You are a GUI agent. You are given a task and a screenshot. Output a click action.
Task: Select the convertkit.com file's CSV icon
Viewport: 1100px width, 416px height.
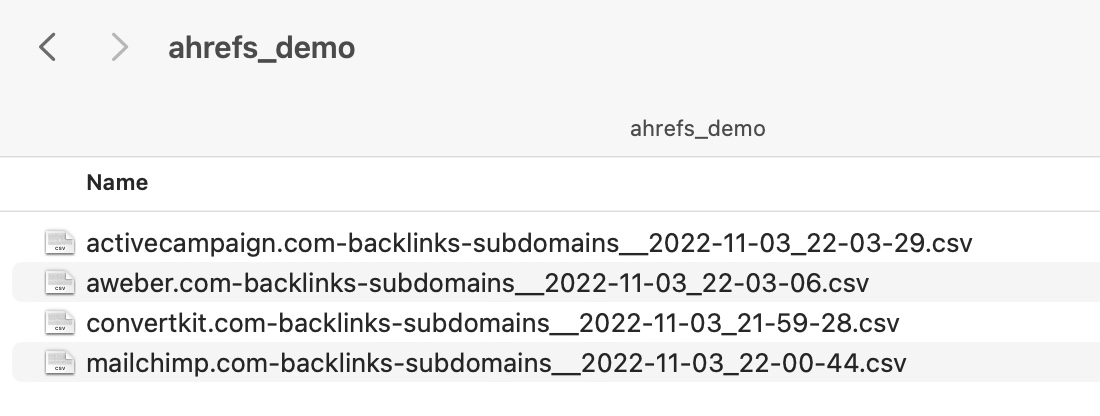[x=60, y=322]
